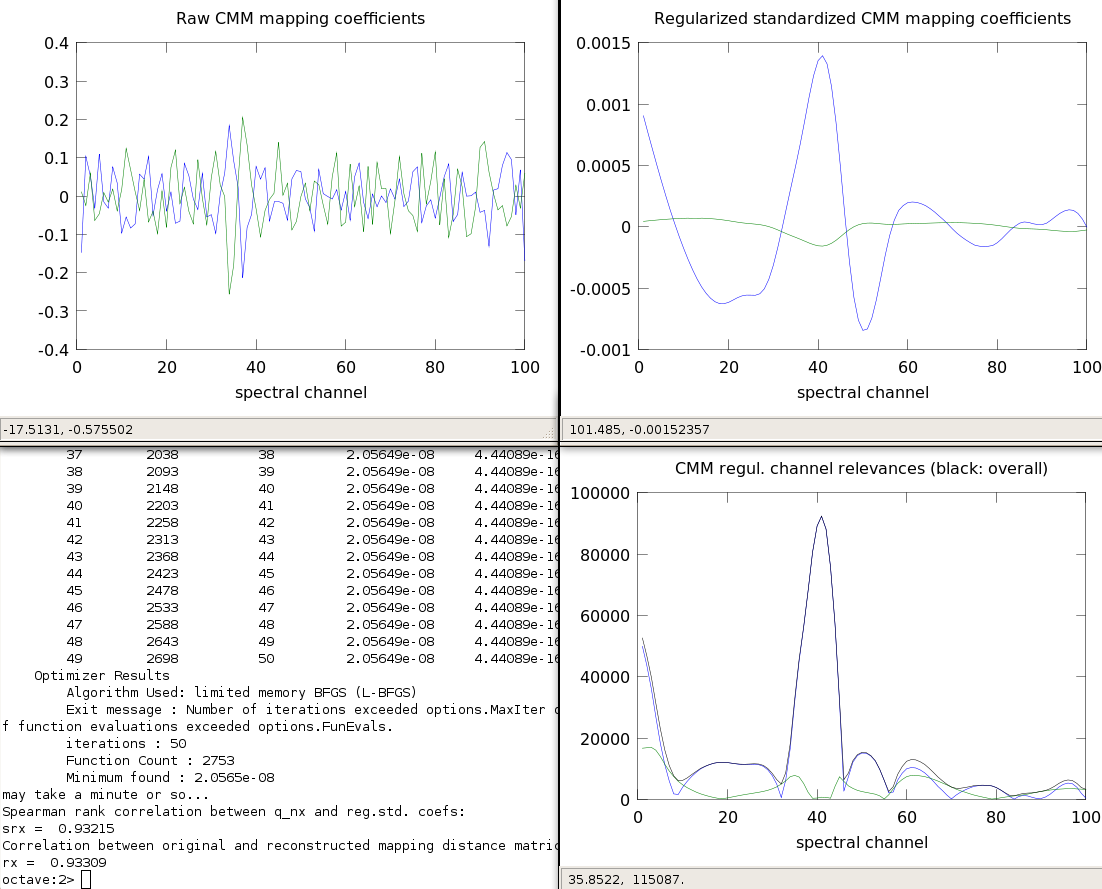1102x889 pixels.
Task: Click the 'spectral channel' label under relevances plot
Action: click(x=862, y=842)
